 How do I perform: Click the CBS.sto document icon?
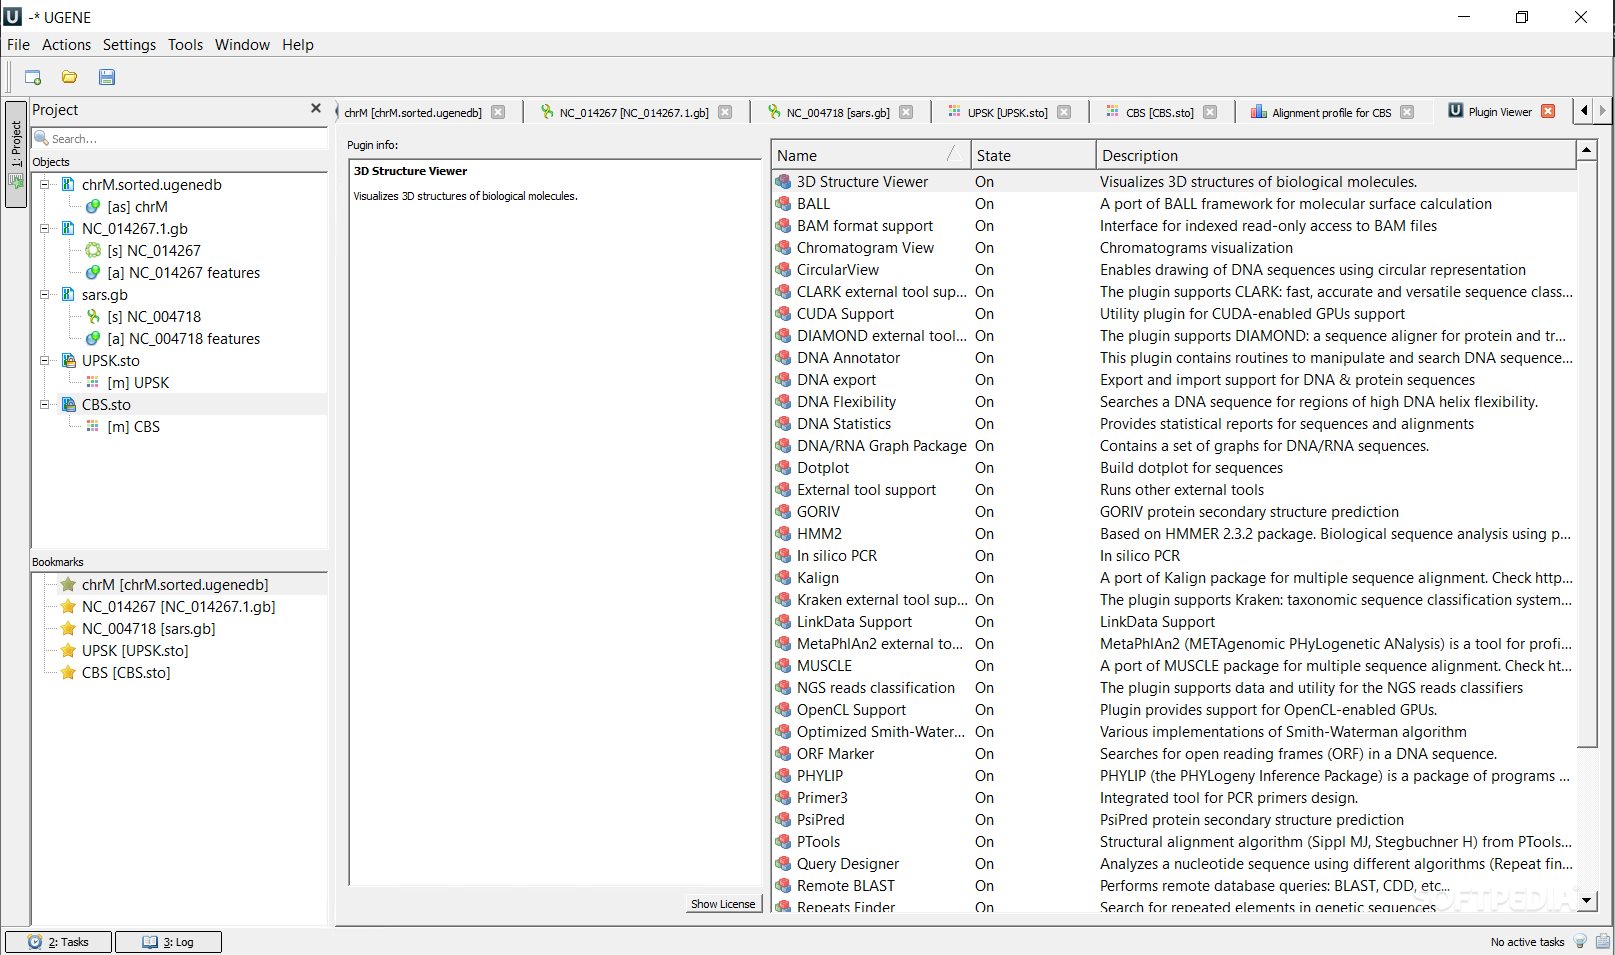tap(69, 404)
